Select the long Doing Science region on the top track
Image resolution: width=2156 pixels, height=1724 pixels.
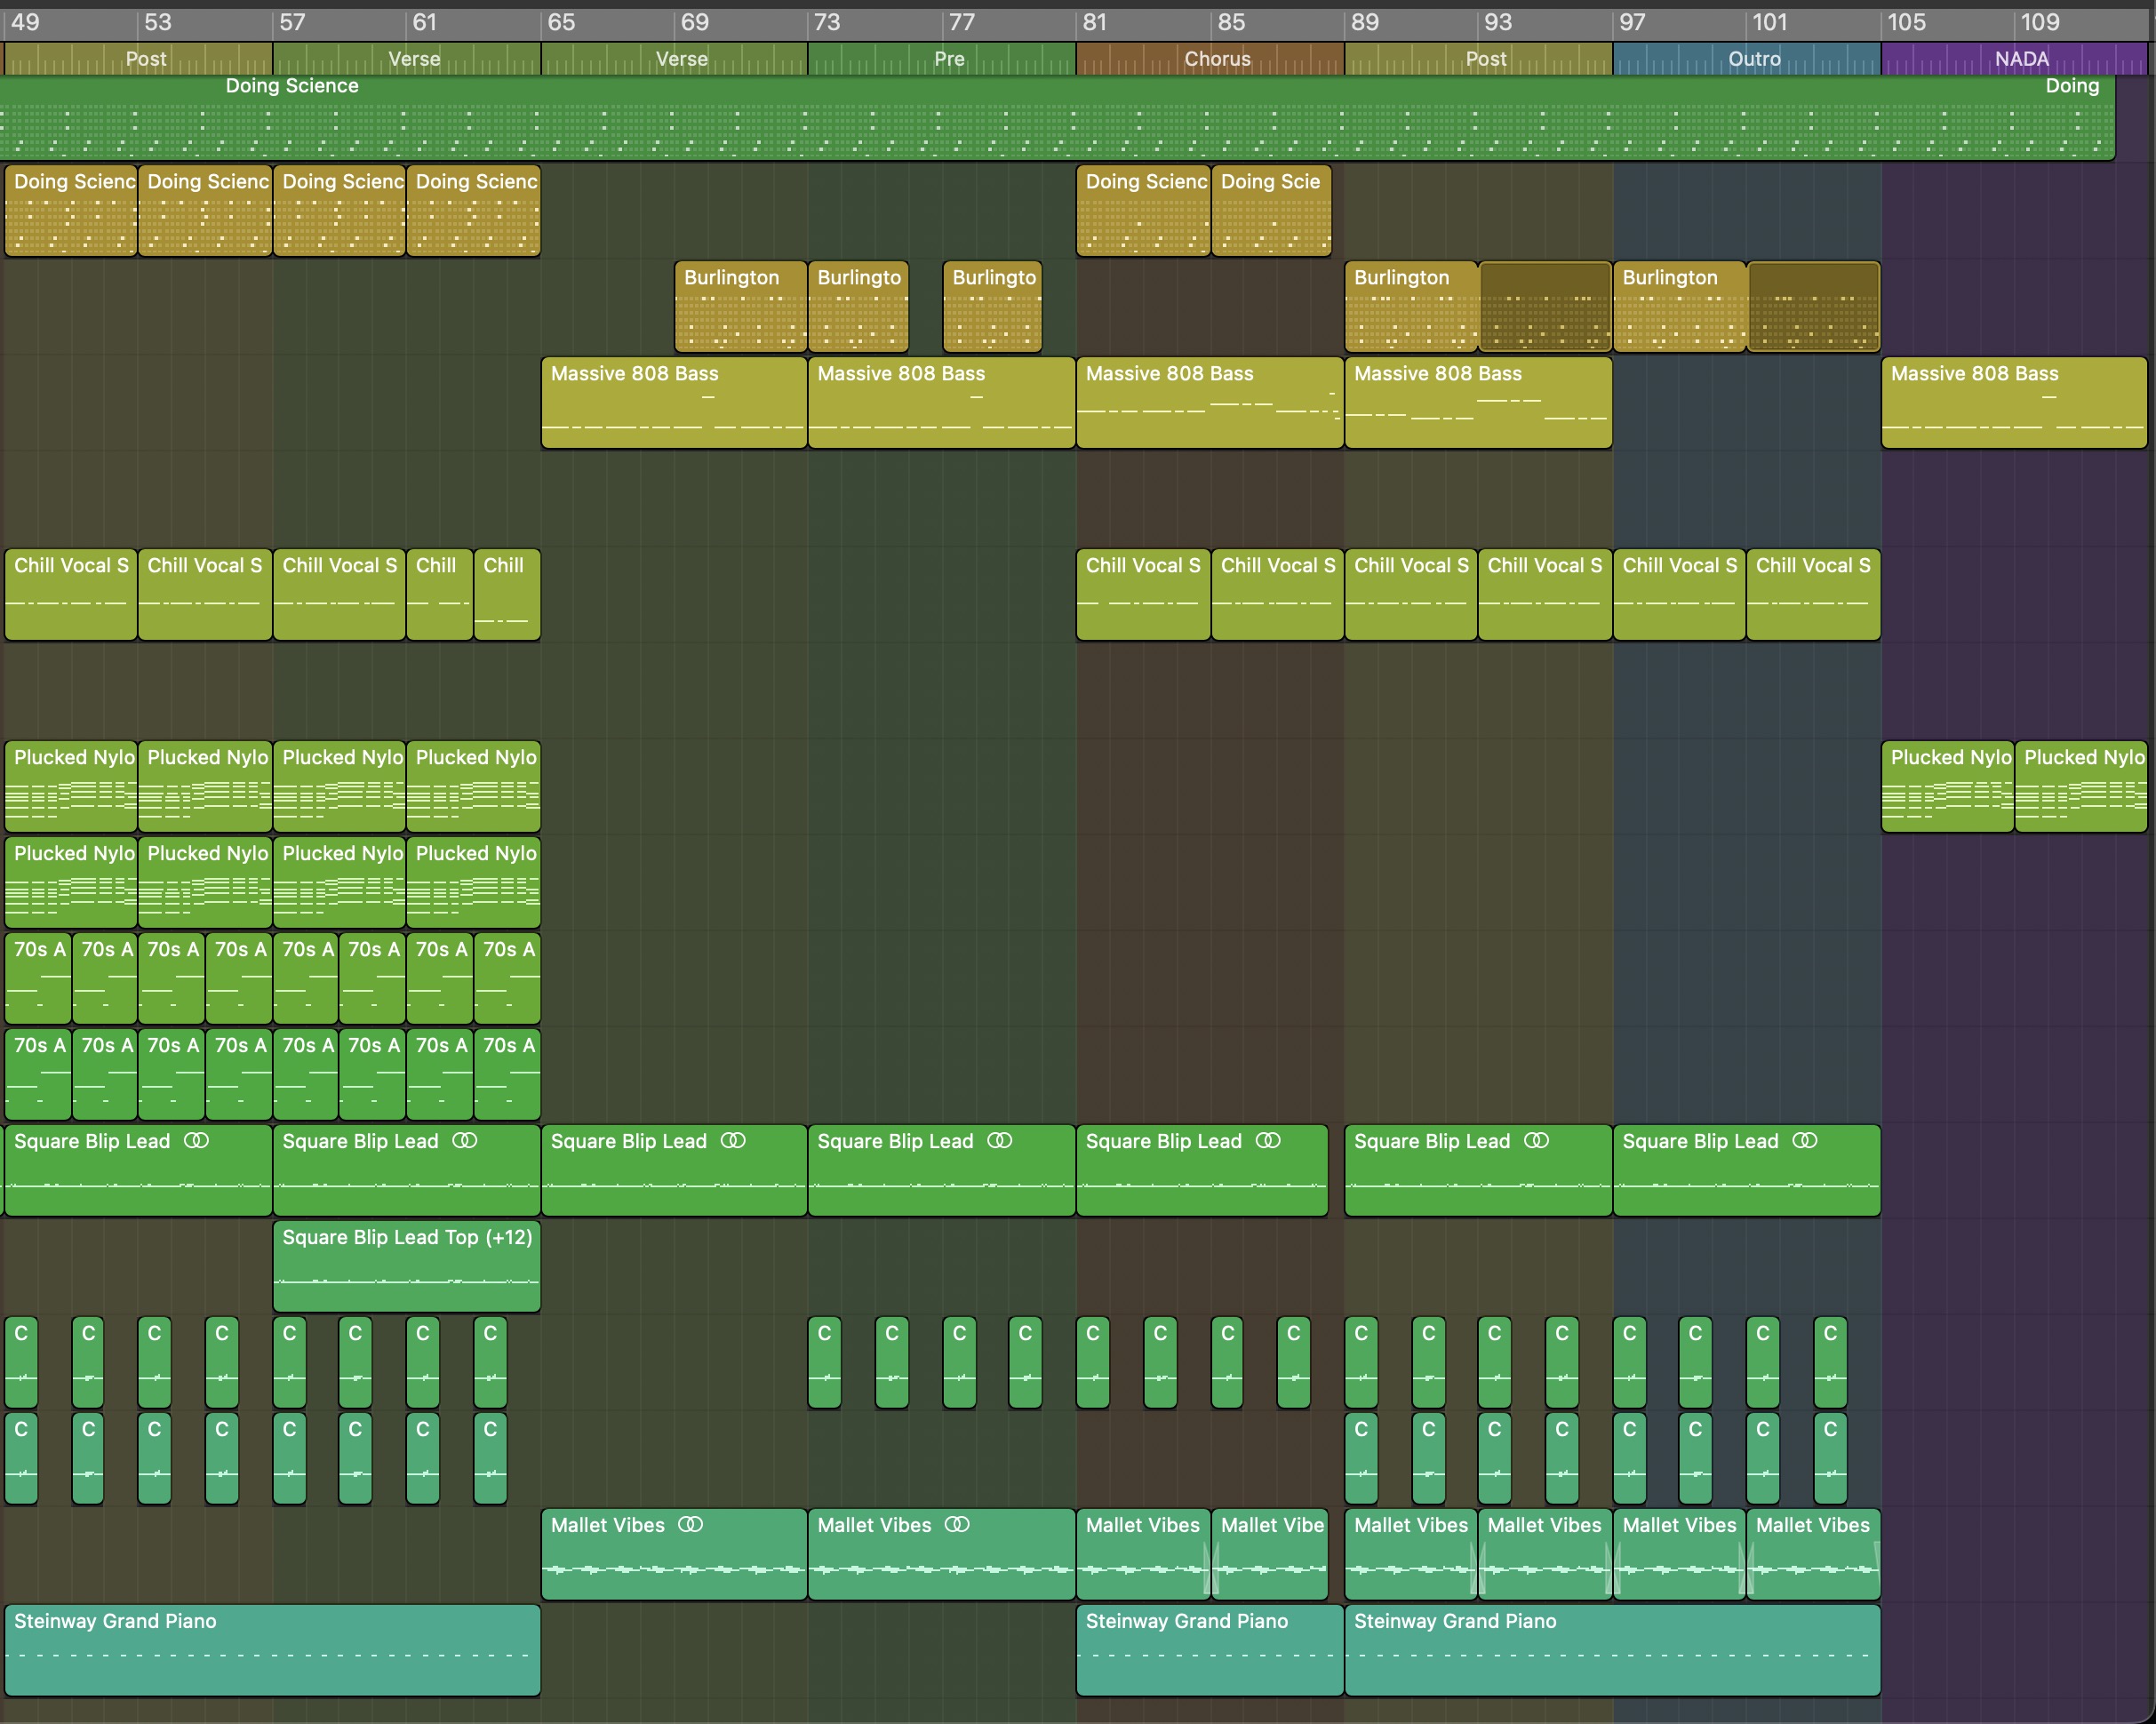coord(1057,118)
